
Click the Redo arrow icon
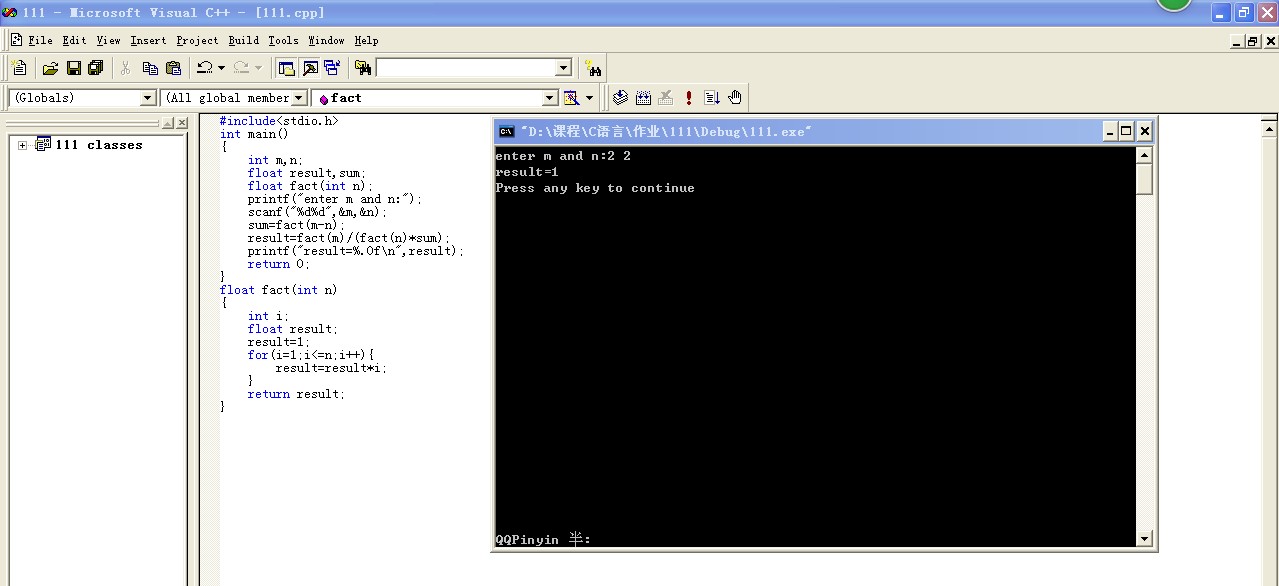click(241, 68)
